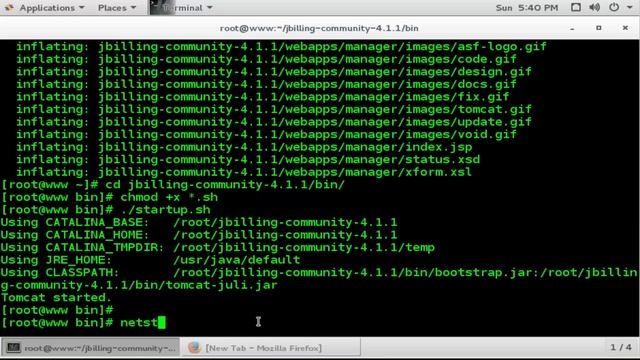Click the './startup.sh' command text
640x360 pixels.
(166, 210)
